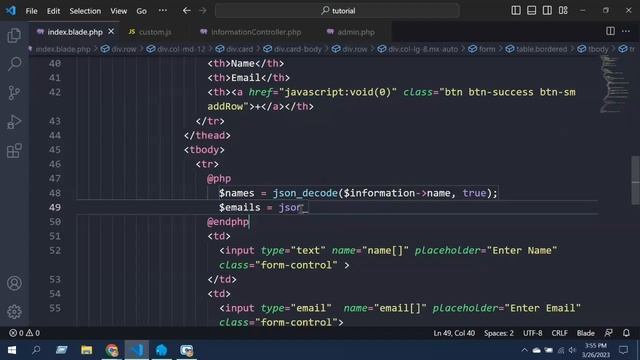Open breadcrumb div.card dropdown
Screen dimensions: 640x360
coord(234,49)
